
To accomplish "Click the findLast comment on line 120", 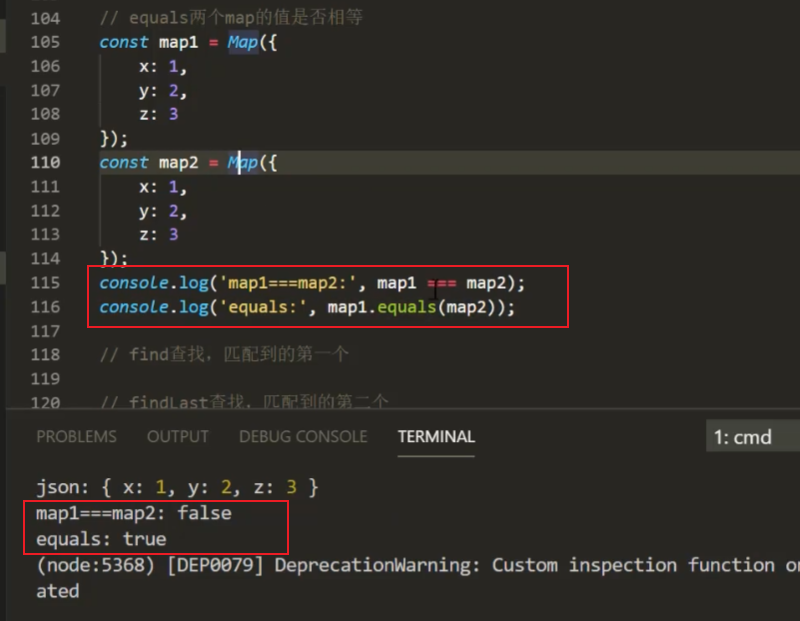I will (x=244, y=402).
